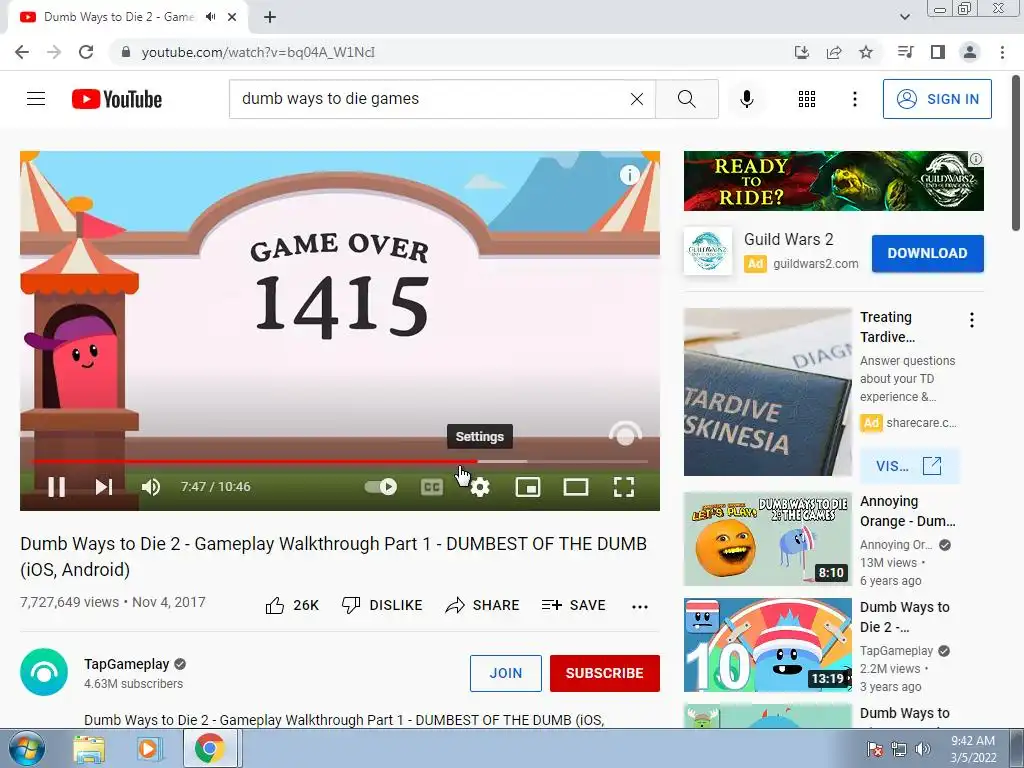Share this page icon

click(x=834, y=52)
